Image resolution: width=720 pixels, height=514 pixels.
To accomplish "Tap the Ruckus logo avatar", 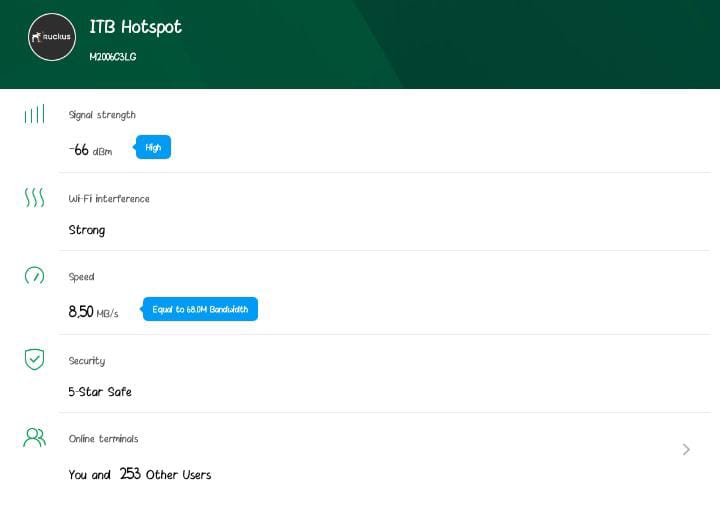I will click(52, 37).
